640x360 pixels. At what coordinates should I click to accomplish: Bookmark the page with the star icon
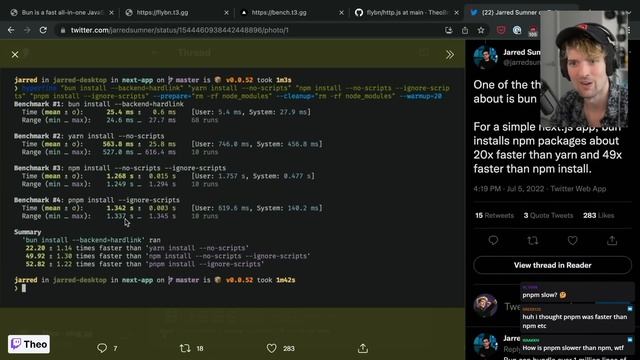tap(481, 30)
